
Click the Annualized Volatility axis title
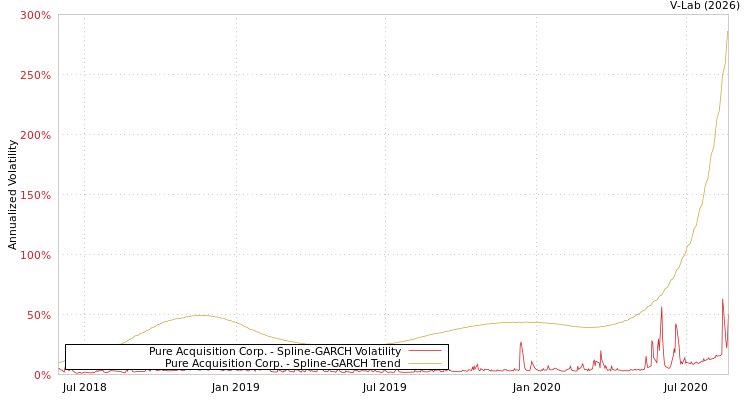pos(12,195)
